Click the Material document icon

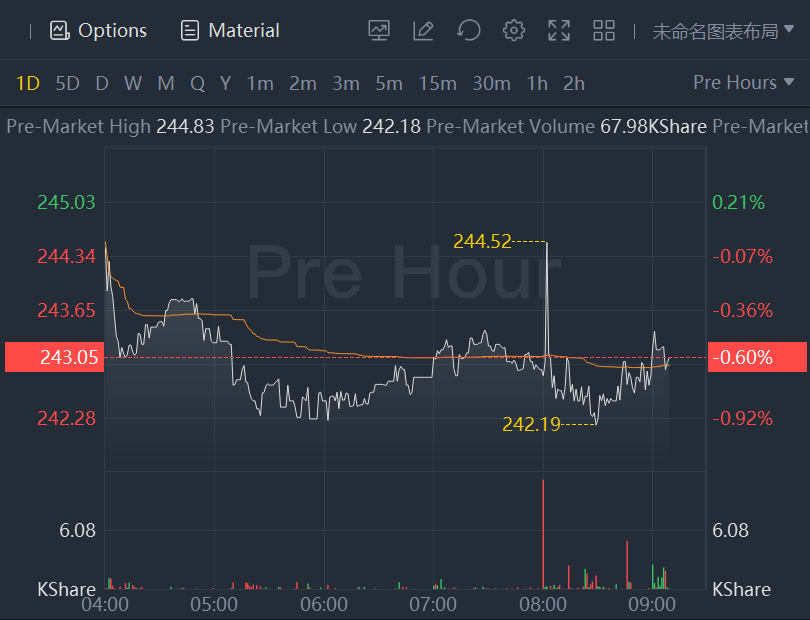190,31
